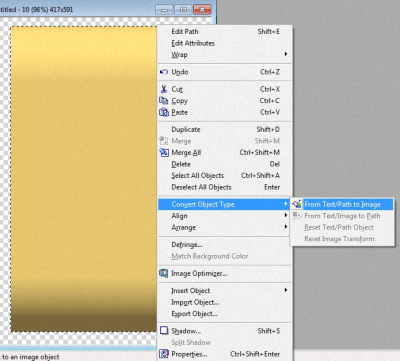Click the Shadow square icon

click(164, 330)
